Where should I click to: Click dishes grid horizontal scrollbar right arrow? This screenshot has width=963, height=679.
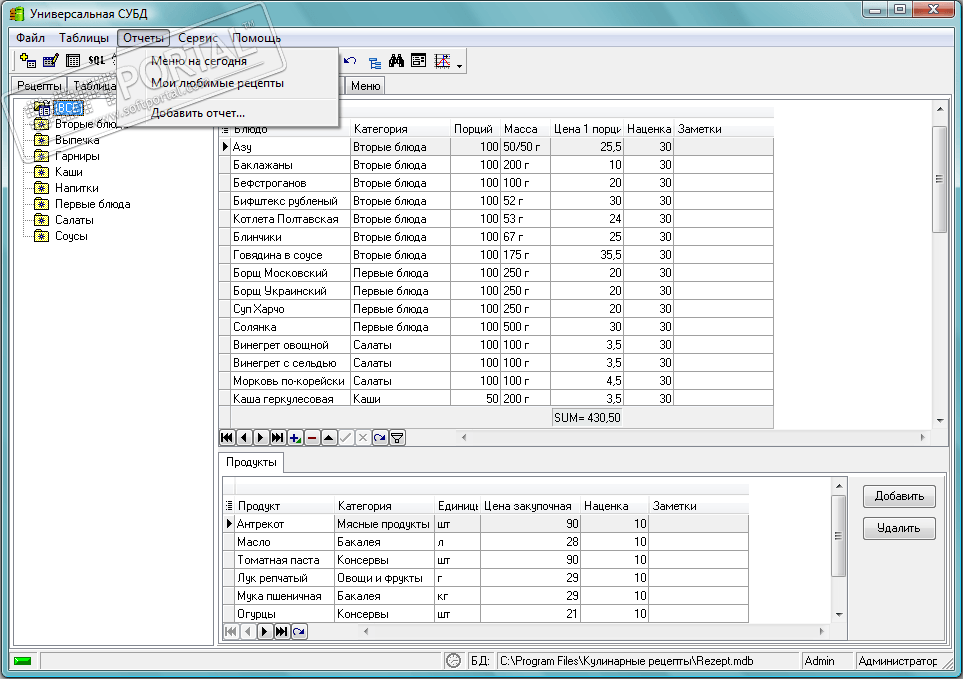point(922,438)
